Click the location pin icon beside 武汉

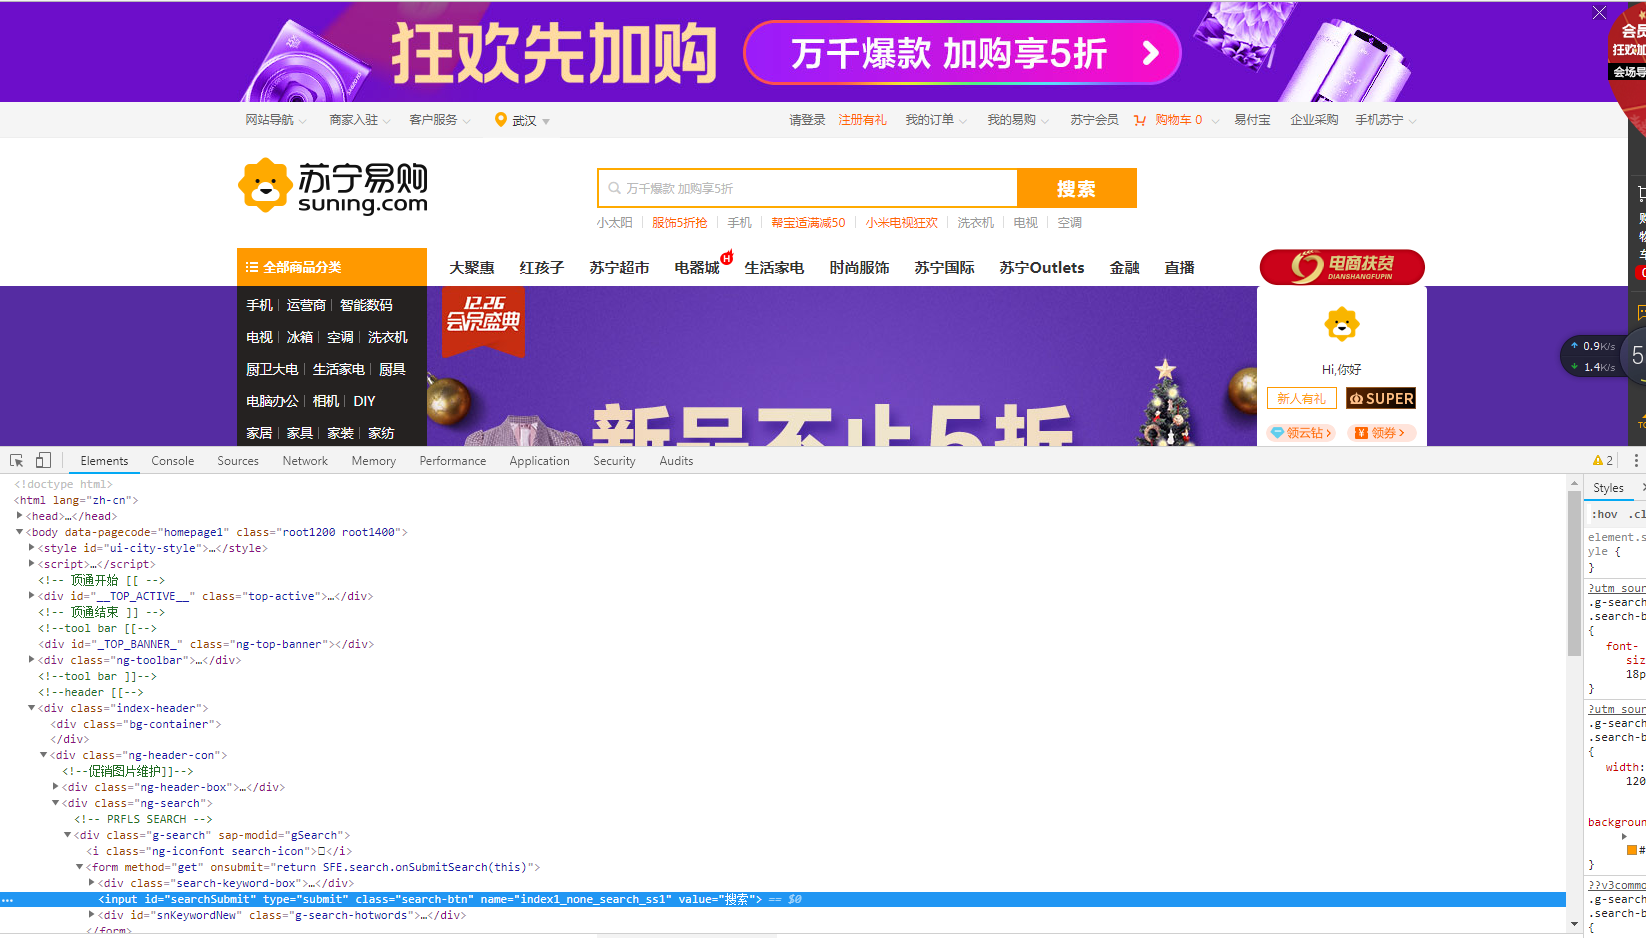point(501,120)
